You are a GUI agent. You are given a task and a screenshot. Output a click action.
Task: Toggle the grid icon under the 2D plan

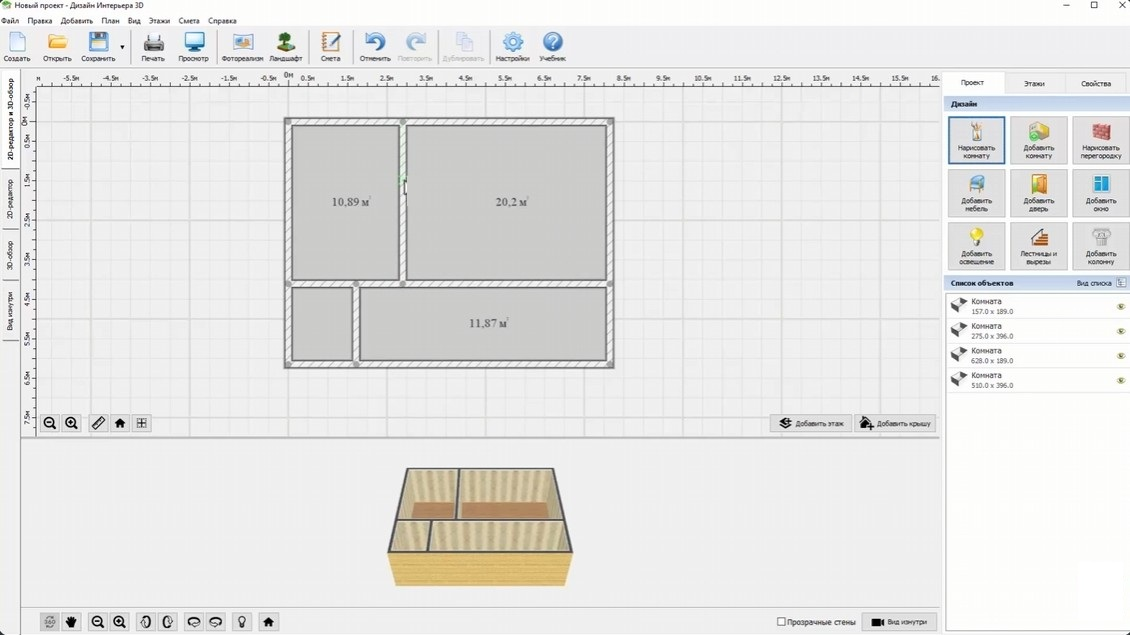(x=141, y=423)
